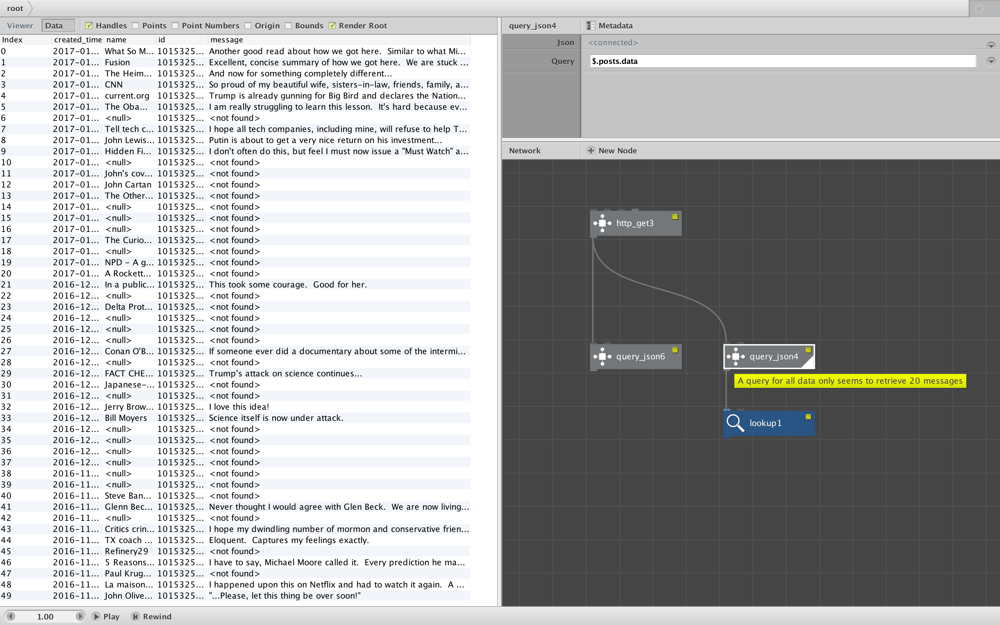
Task: Click the Network panel label
Action: tap(524, 151)
